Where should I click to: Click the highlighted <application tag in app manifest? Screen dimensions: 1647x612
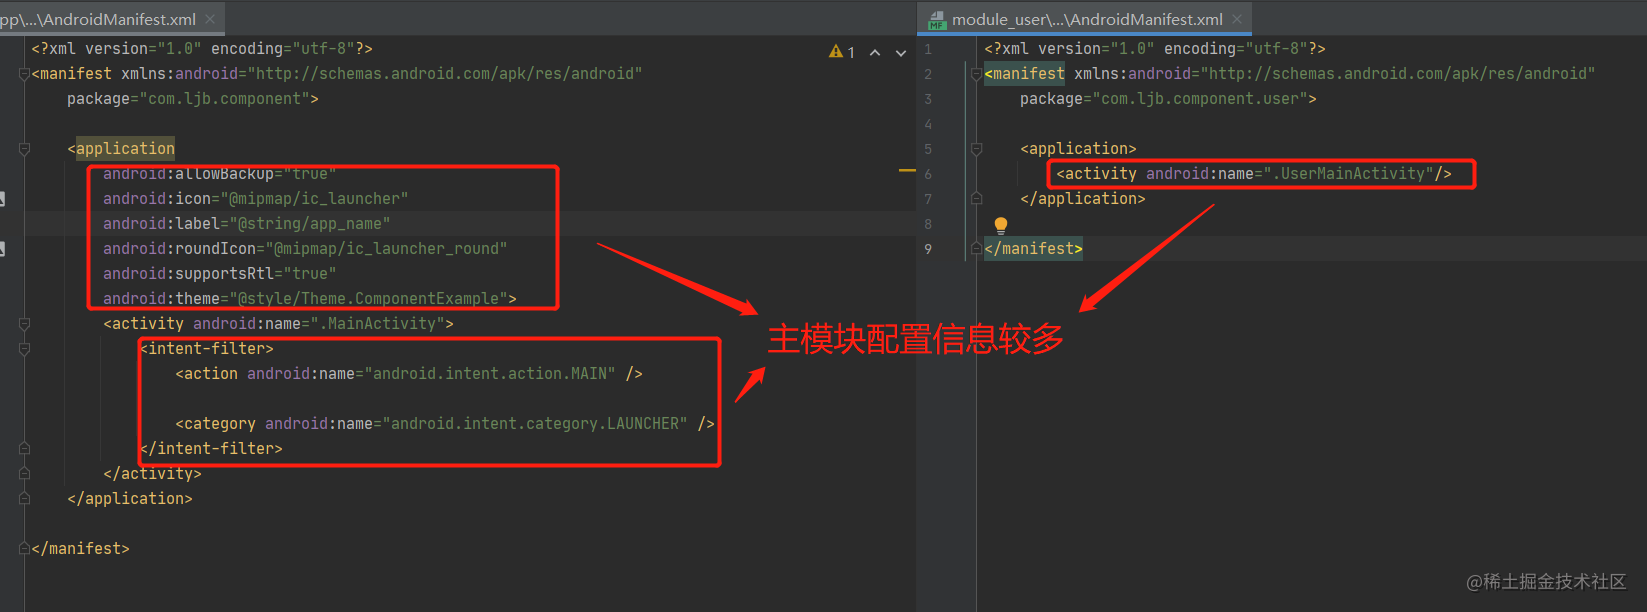(121, 149)
